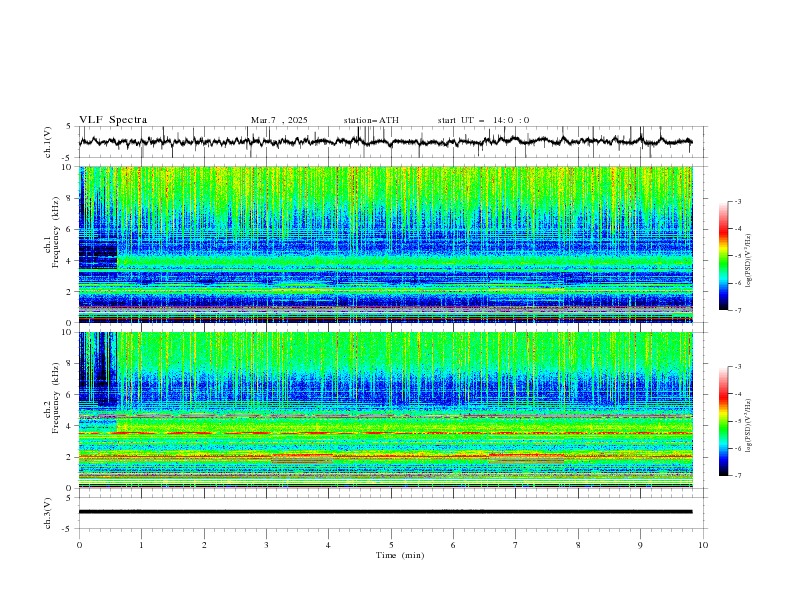Click the dark blue startup patch in ch.2 spectrogram
Image resolution: width=792 pixels, height=612 pixels.
point(98,368)
